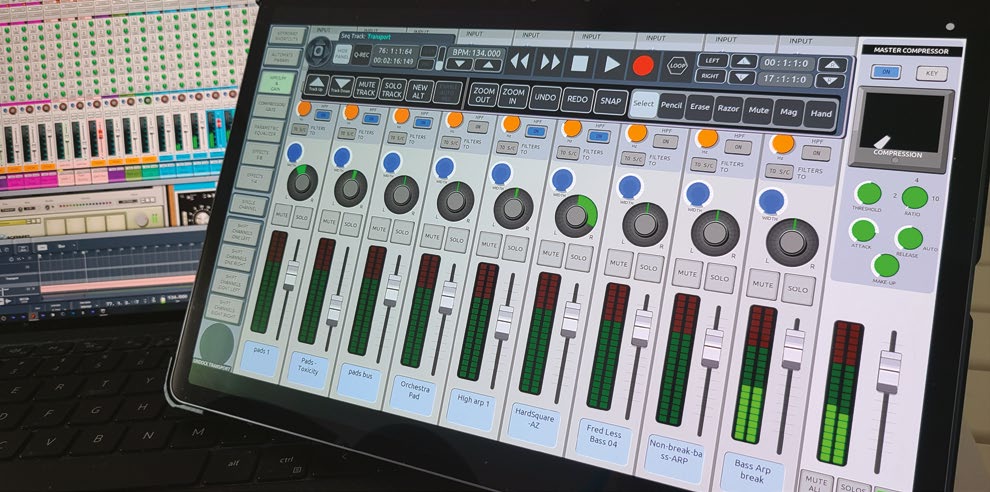Solo the HardSquare-AZ channel
The image size is (990, 492).
click(x=579, y=258)
